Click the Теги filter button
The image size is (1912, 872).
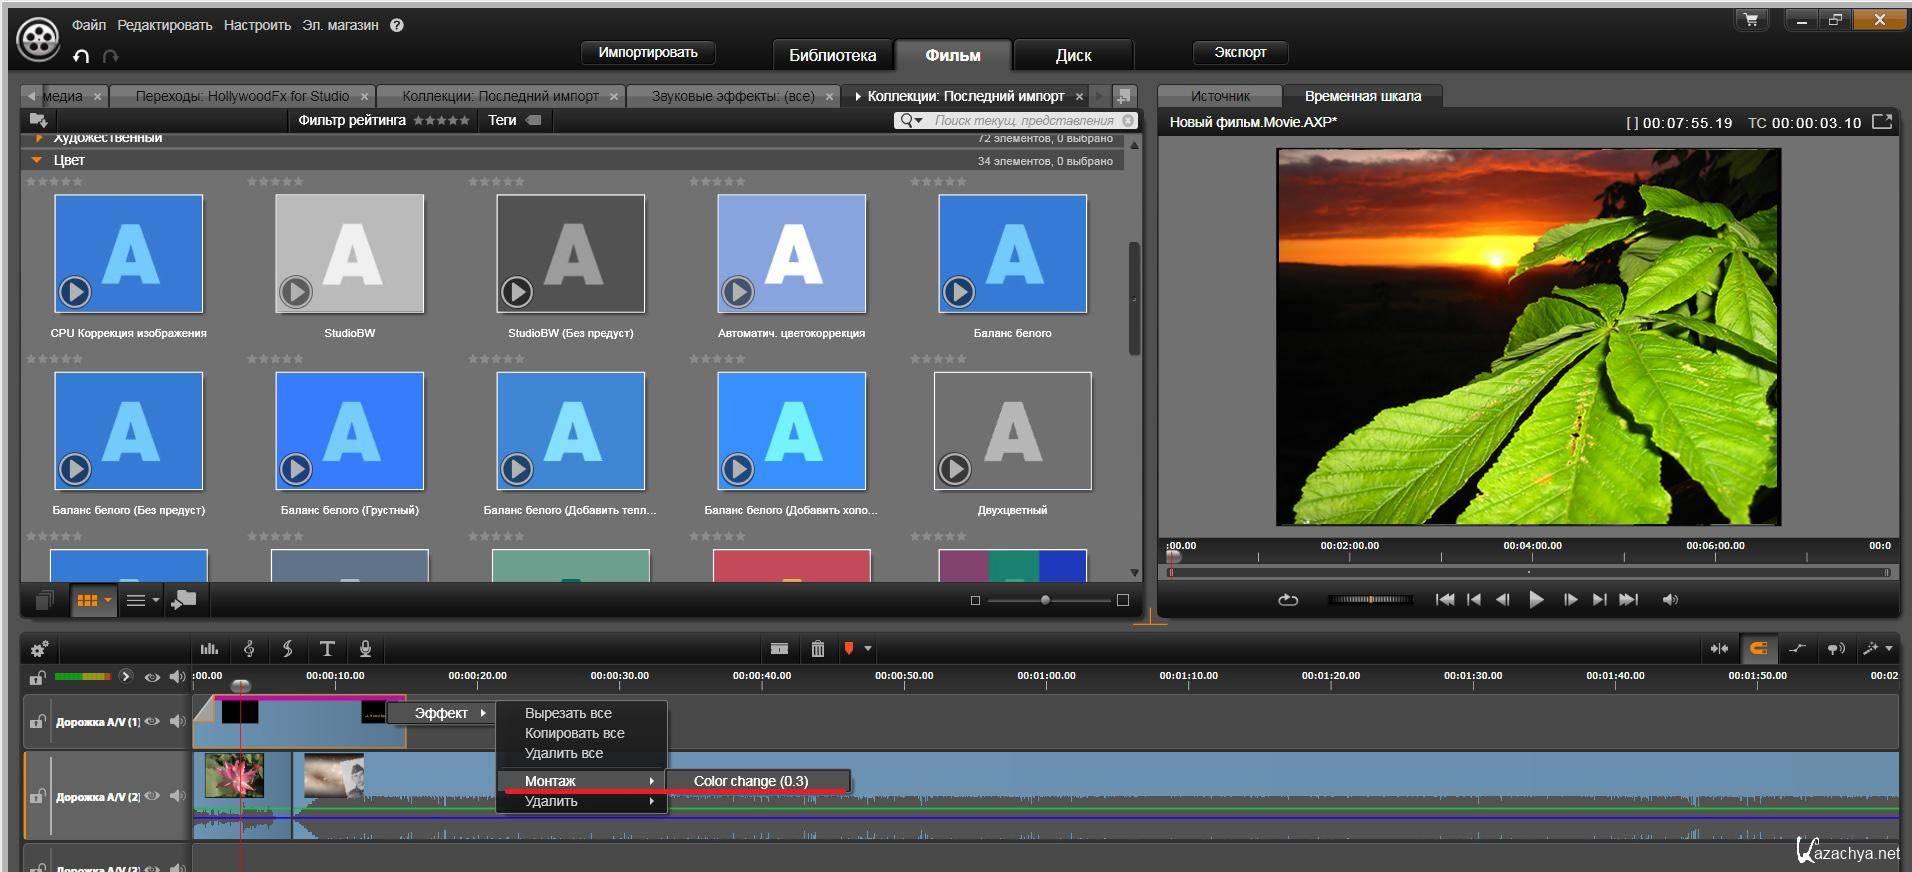(x=514, y=120)
